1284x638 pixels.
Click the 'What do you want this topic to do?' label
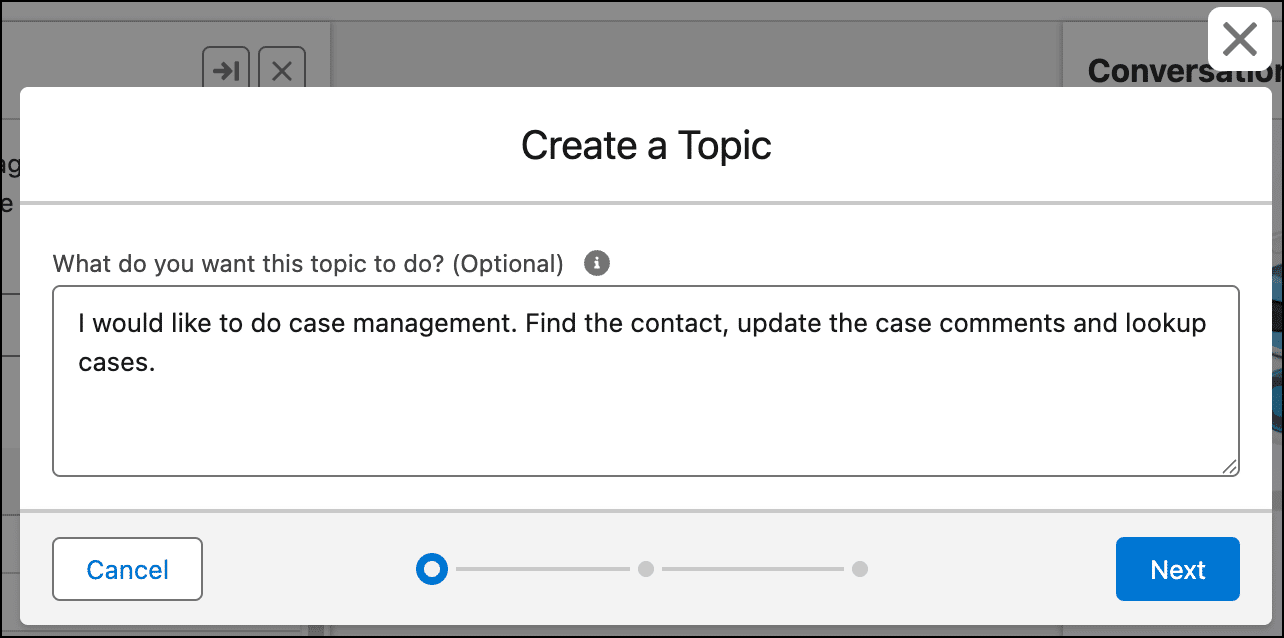(x=308, y=264)
